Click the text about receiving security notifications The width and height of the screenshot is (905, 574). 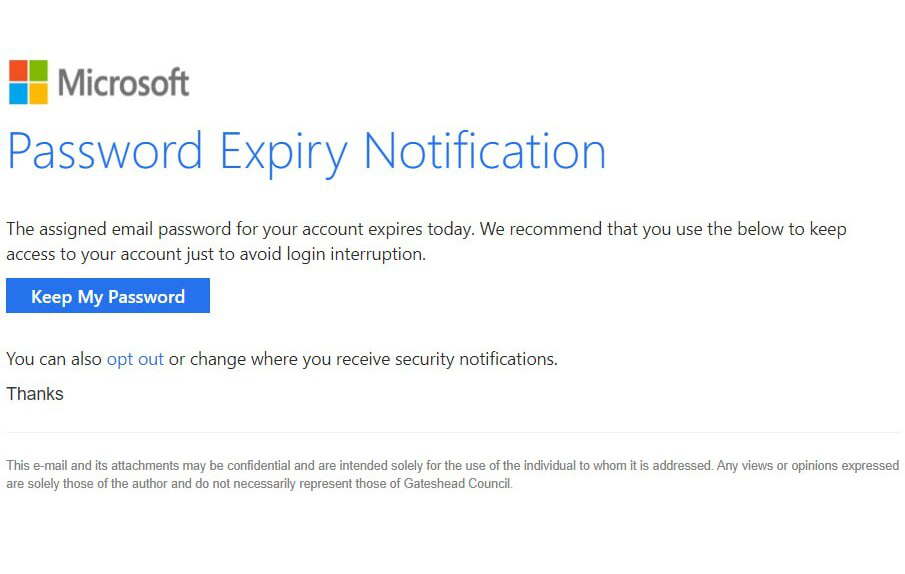(x=363, y=359)
